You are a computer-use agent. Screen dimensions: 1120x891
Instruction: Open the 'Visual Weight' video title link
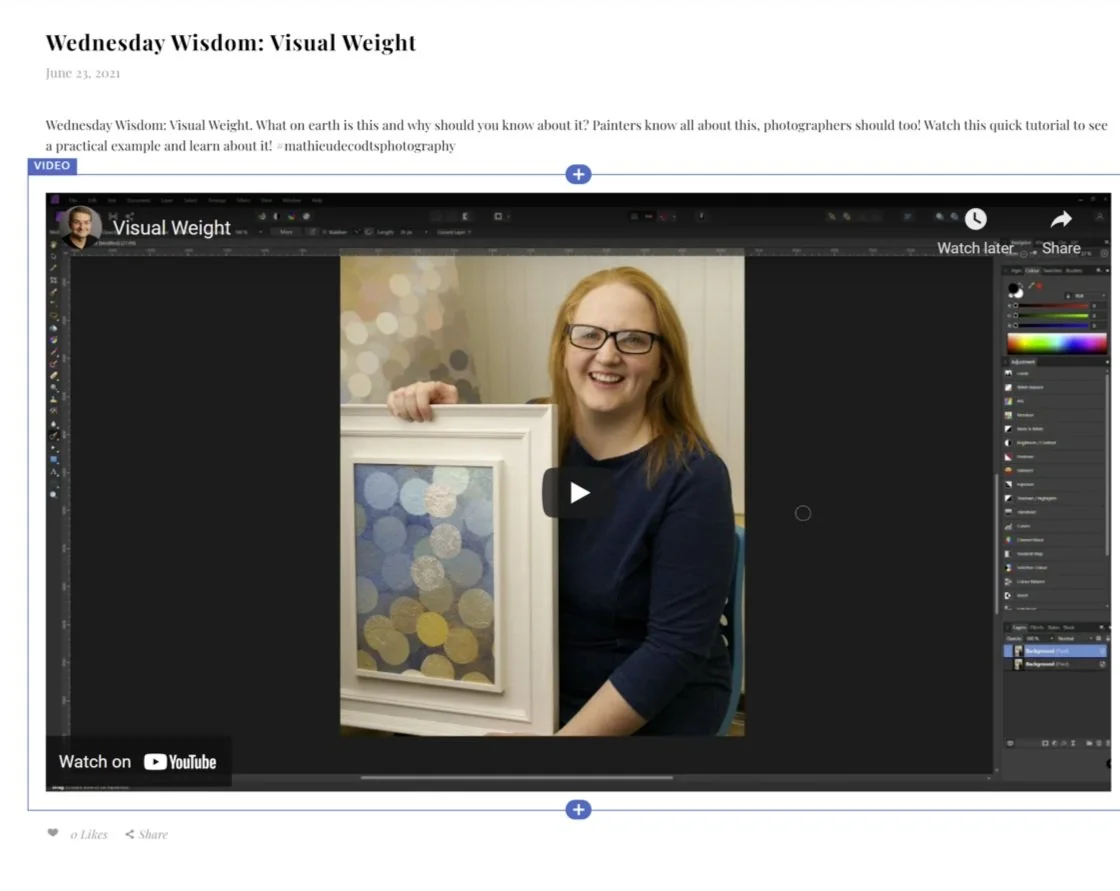pyautogui.click(x=171, y=228)
